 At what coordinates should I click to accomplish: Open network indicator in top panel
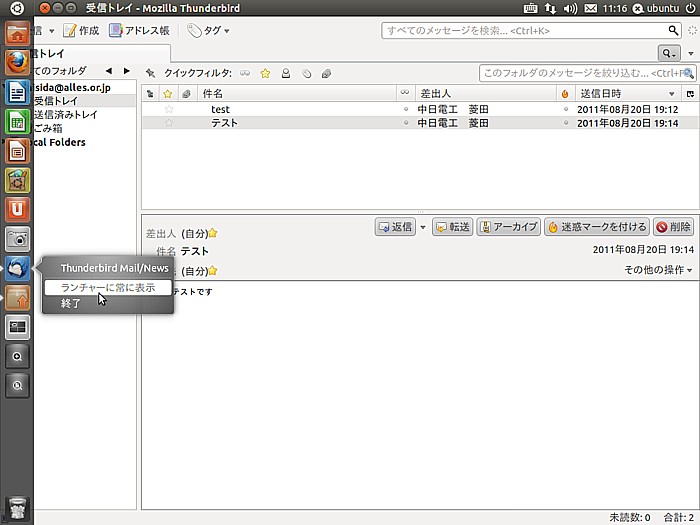[x=550, y=8]
